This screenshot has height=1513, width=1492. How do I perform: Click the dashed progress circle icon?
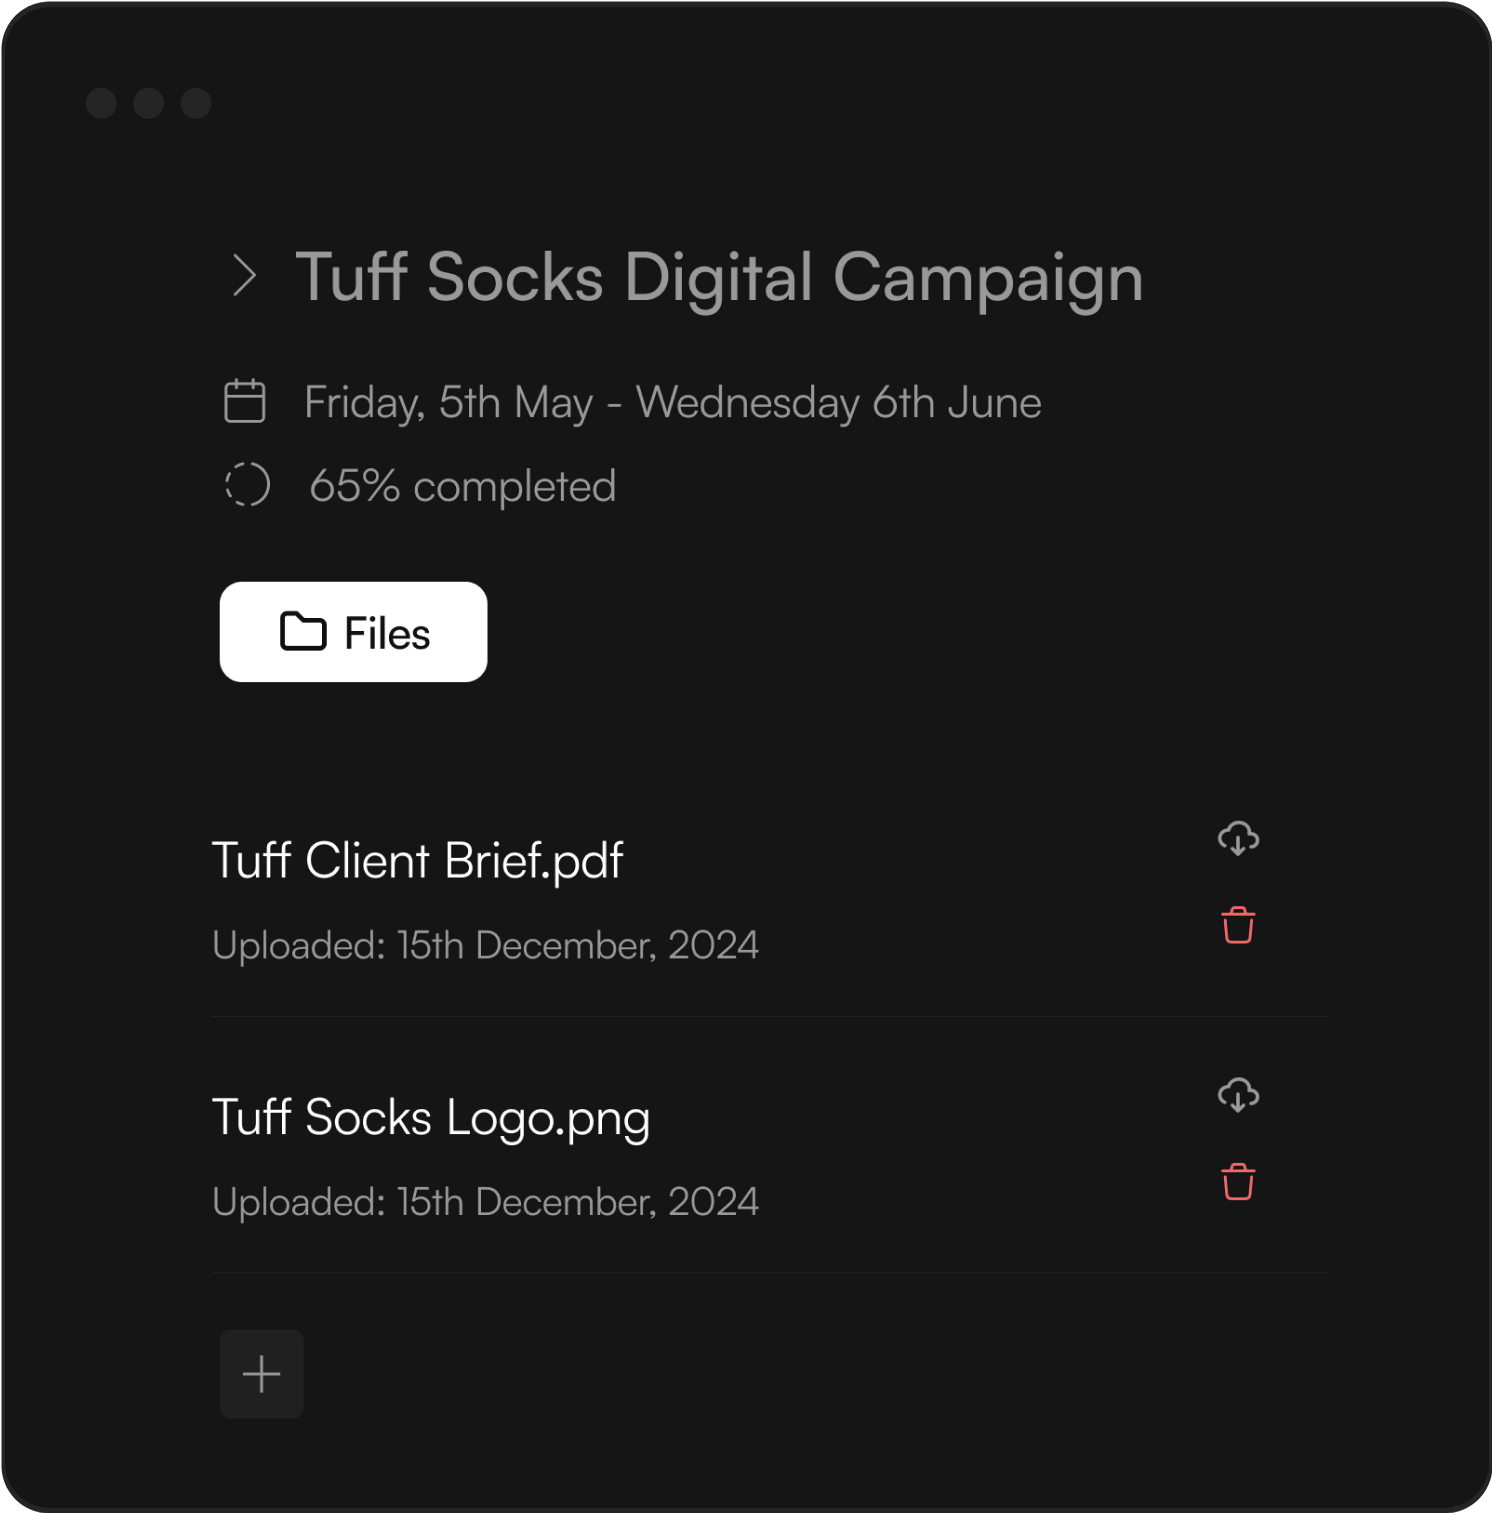click(247, 485)
